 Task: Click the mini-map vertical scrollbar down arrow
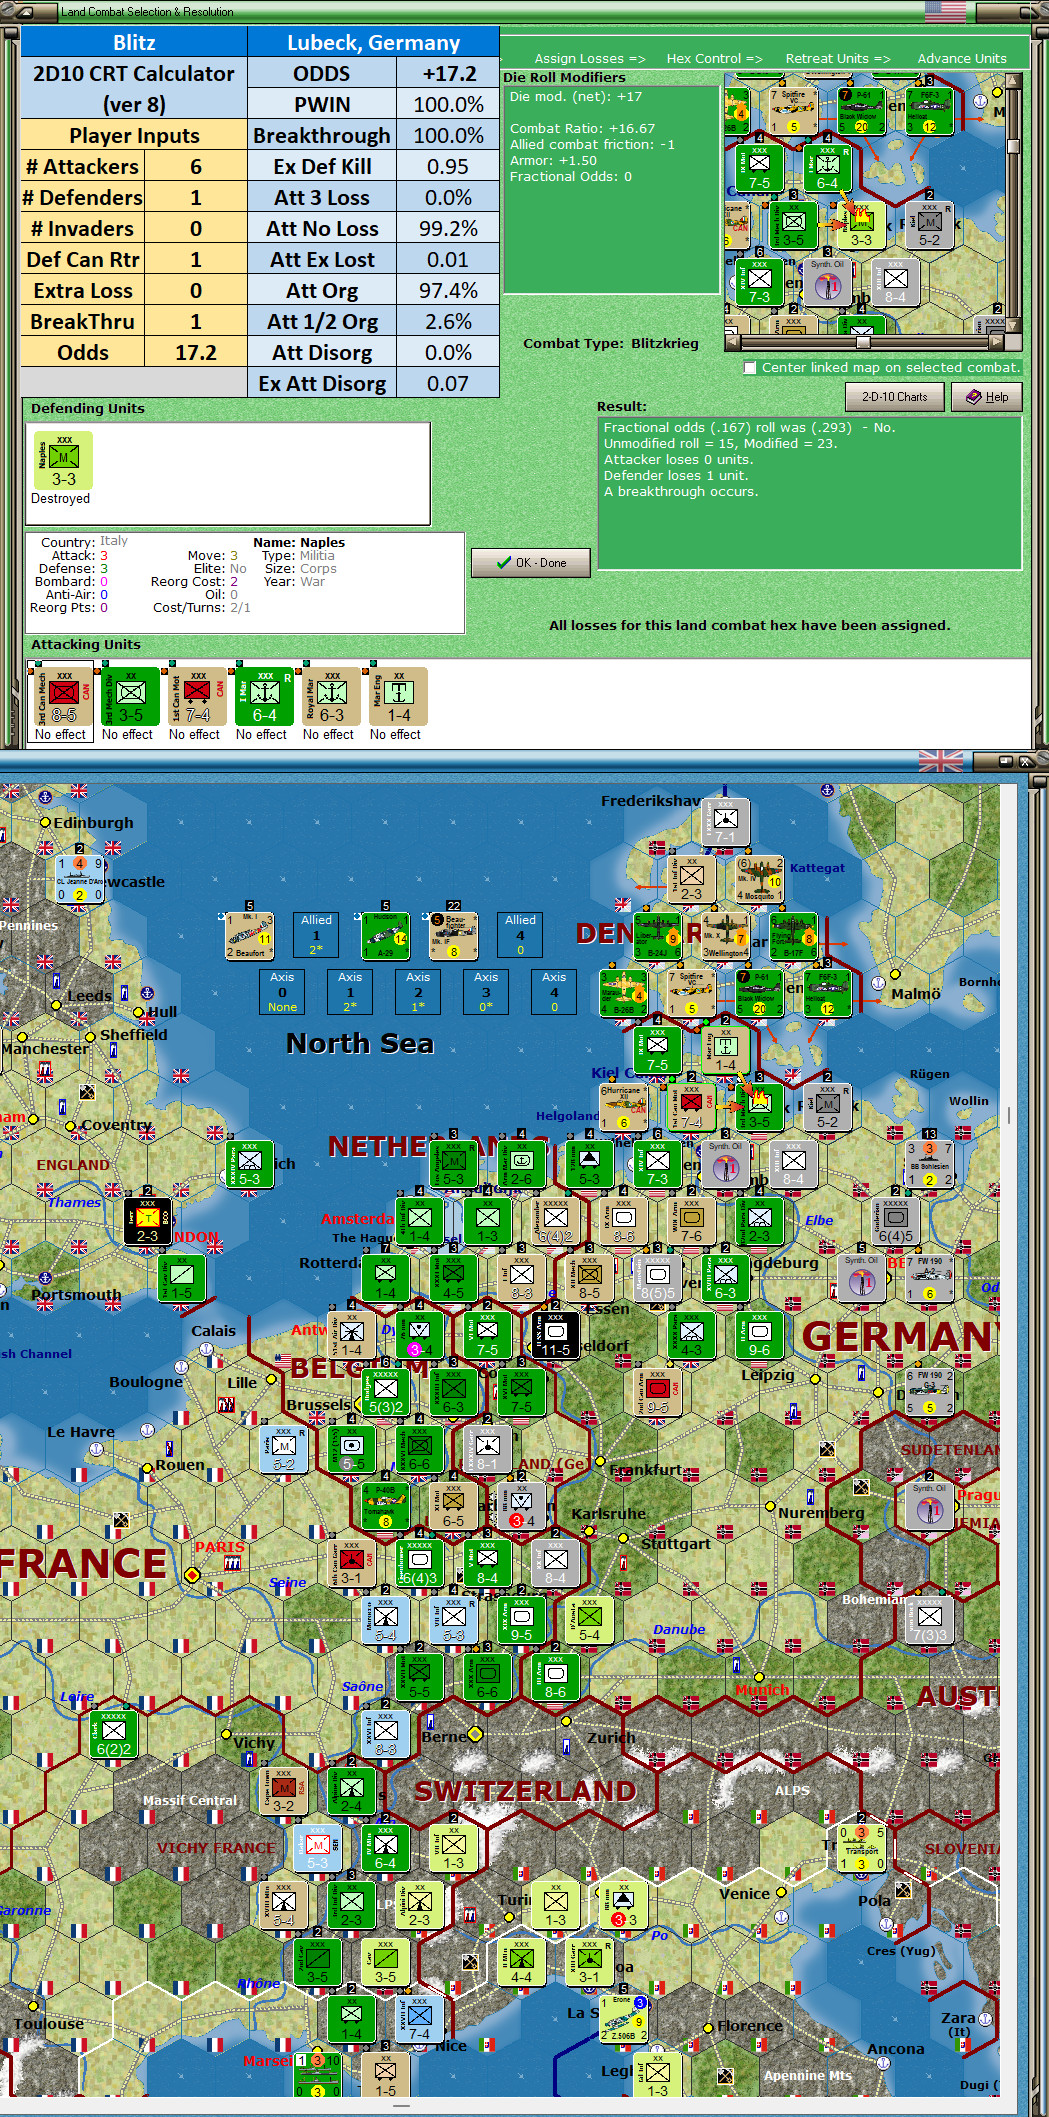tap(1013, 324)
